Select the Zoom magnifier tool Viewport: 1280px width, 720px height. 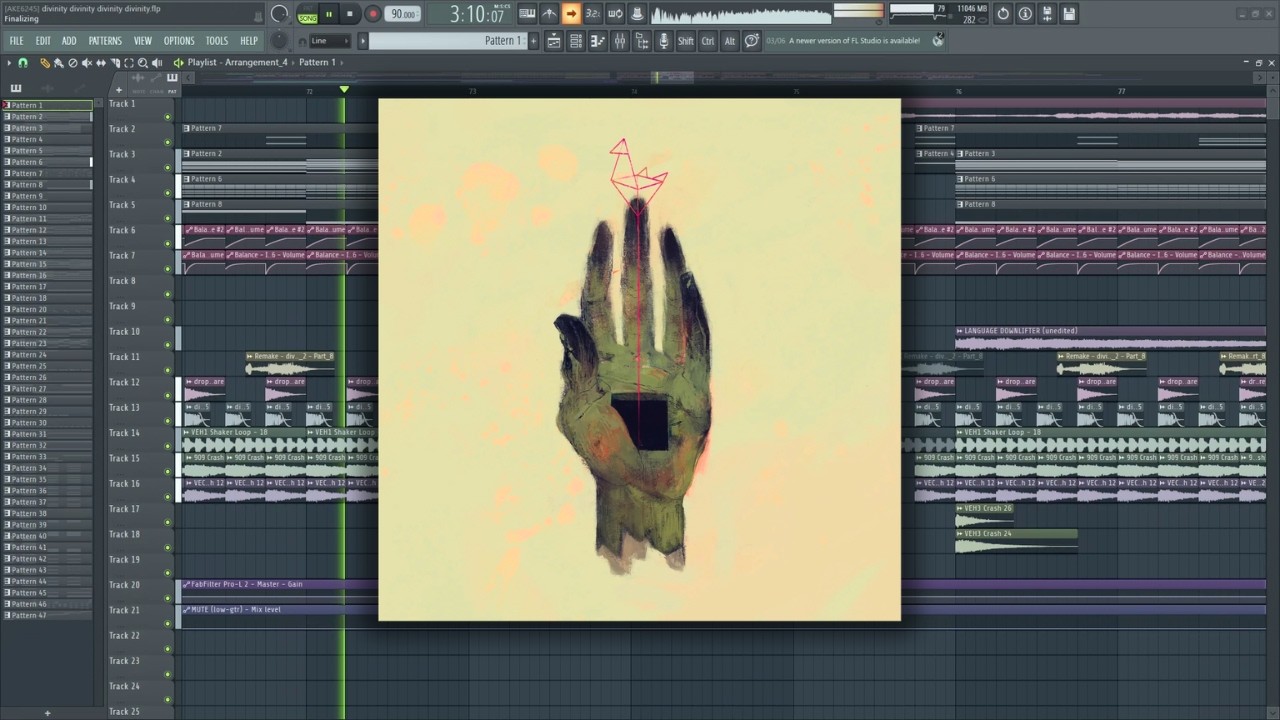point(143,63)
